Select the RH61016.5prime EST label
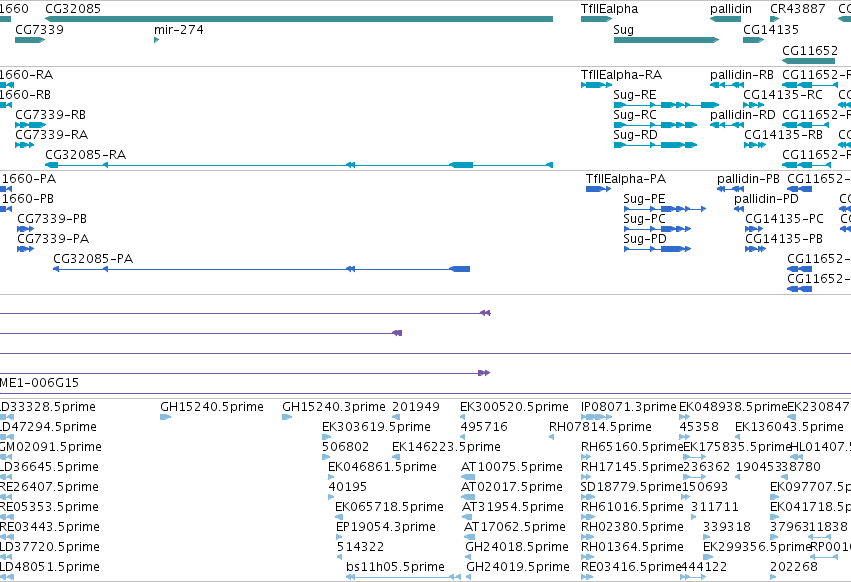The image size is (851, 582). pyautogui.click(x=632, y=507)
